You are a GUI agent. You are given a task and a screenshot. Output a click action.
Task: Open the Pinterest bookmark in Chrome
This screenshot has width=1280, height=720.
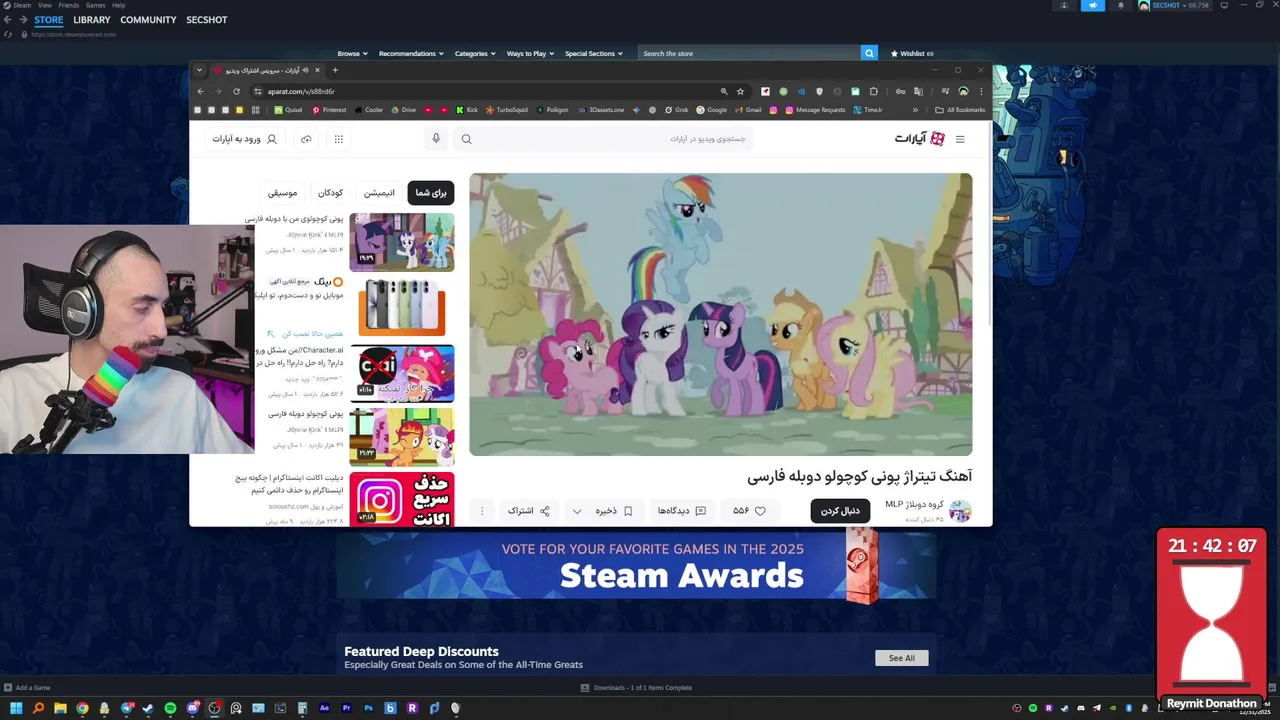[329, 110]
